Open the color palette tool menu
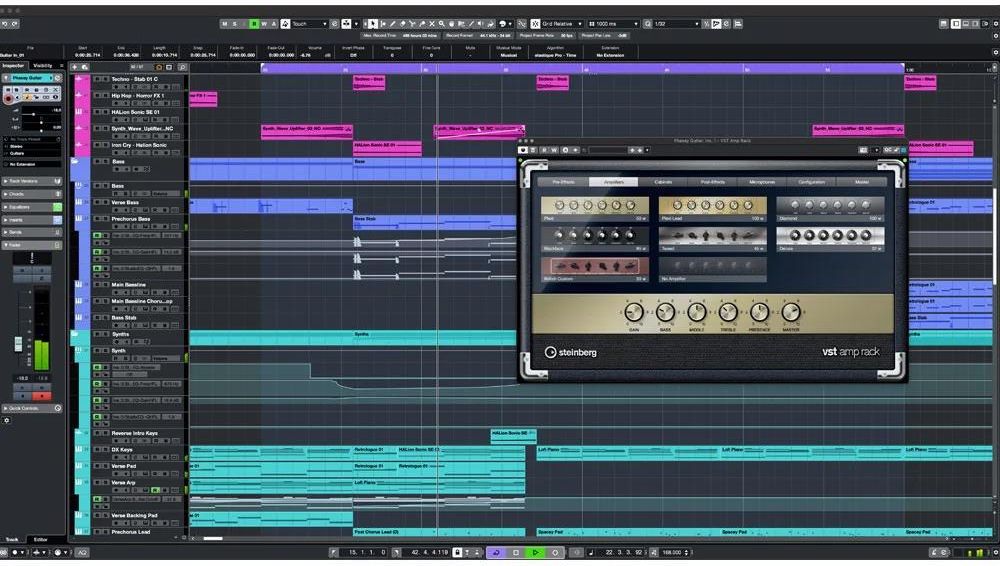The image size is (1000, 566). tap(506, 24)
